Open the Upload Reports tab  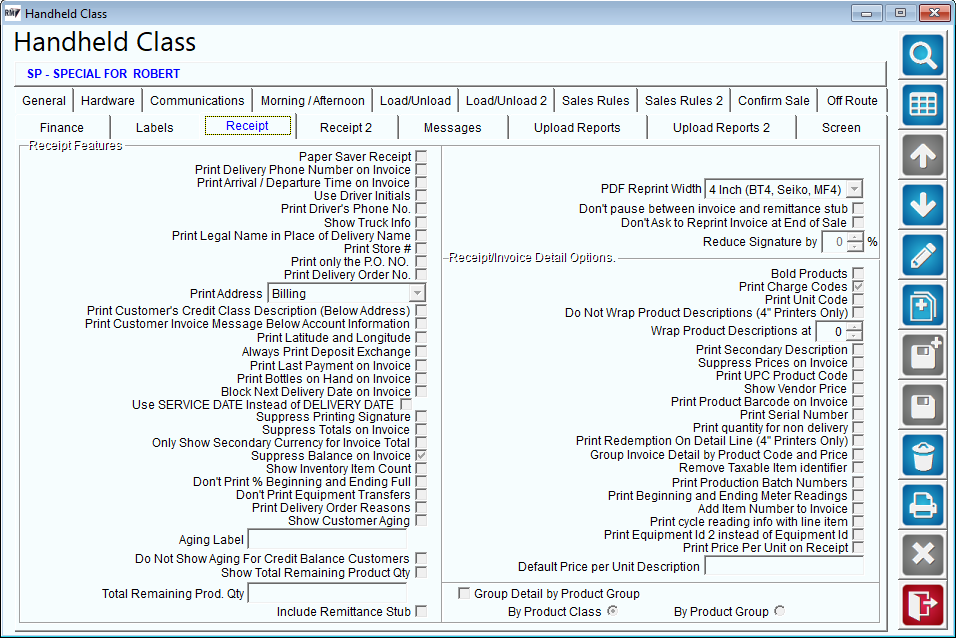(x=577, y=127)
